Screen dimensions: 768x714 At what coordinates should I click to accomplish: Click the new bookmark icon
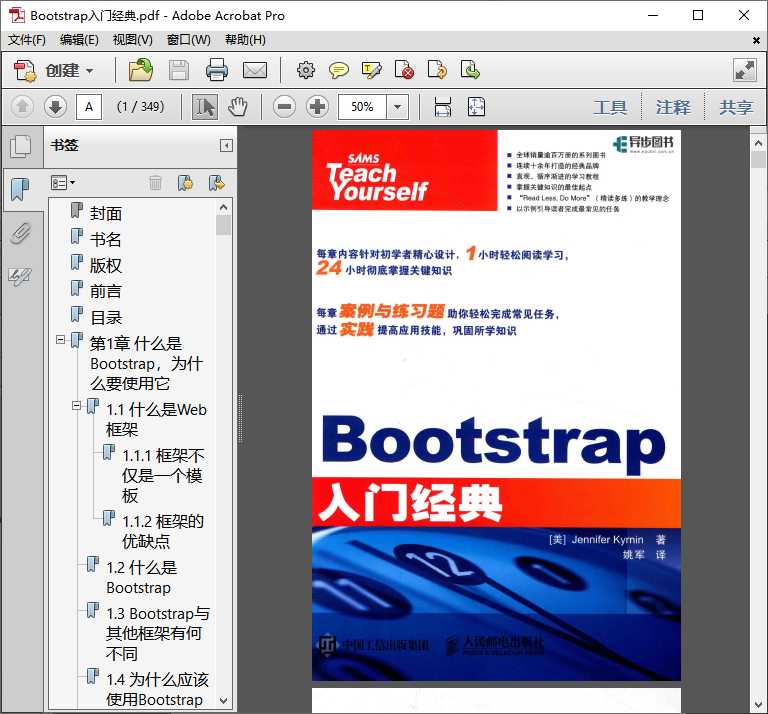[x=186, y=183]
